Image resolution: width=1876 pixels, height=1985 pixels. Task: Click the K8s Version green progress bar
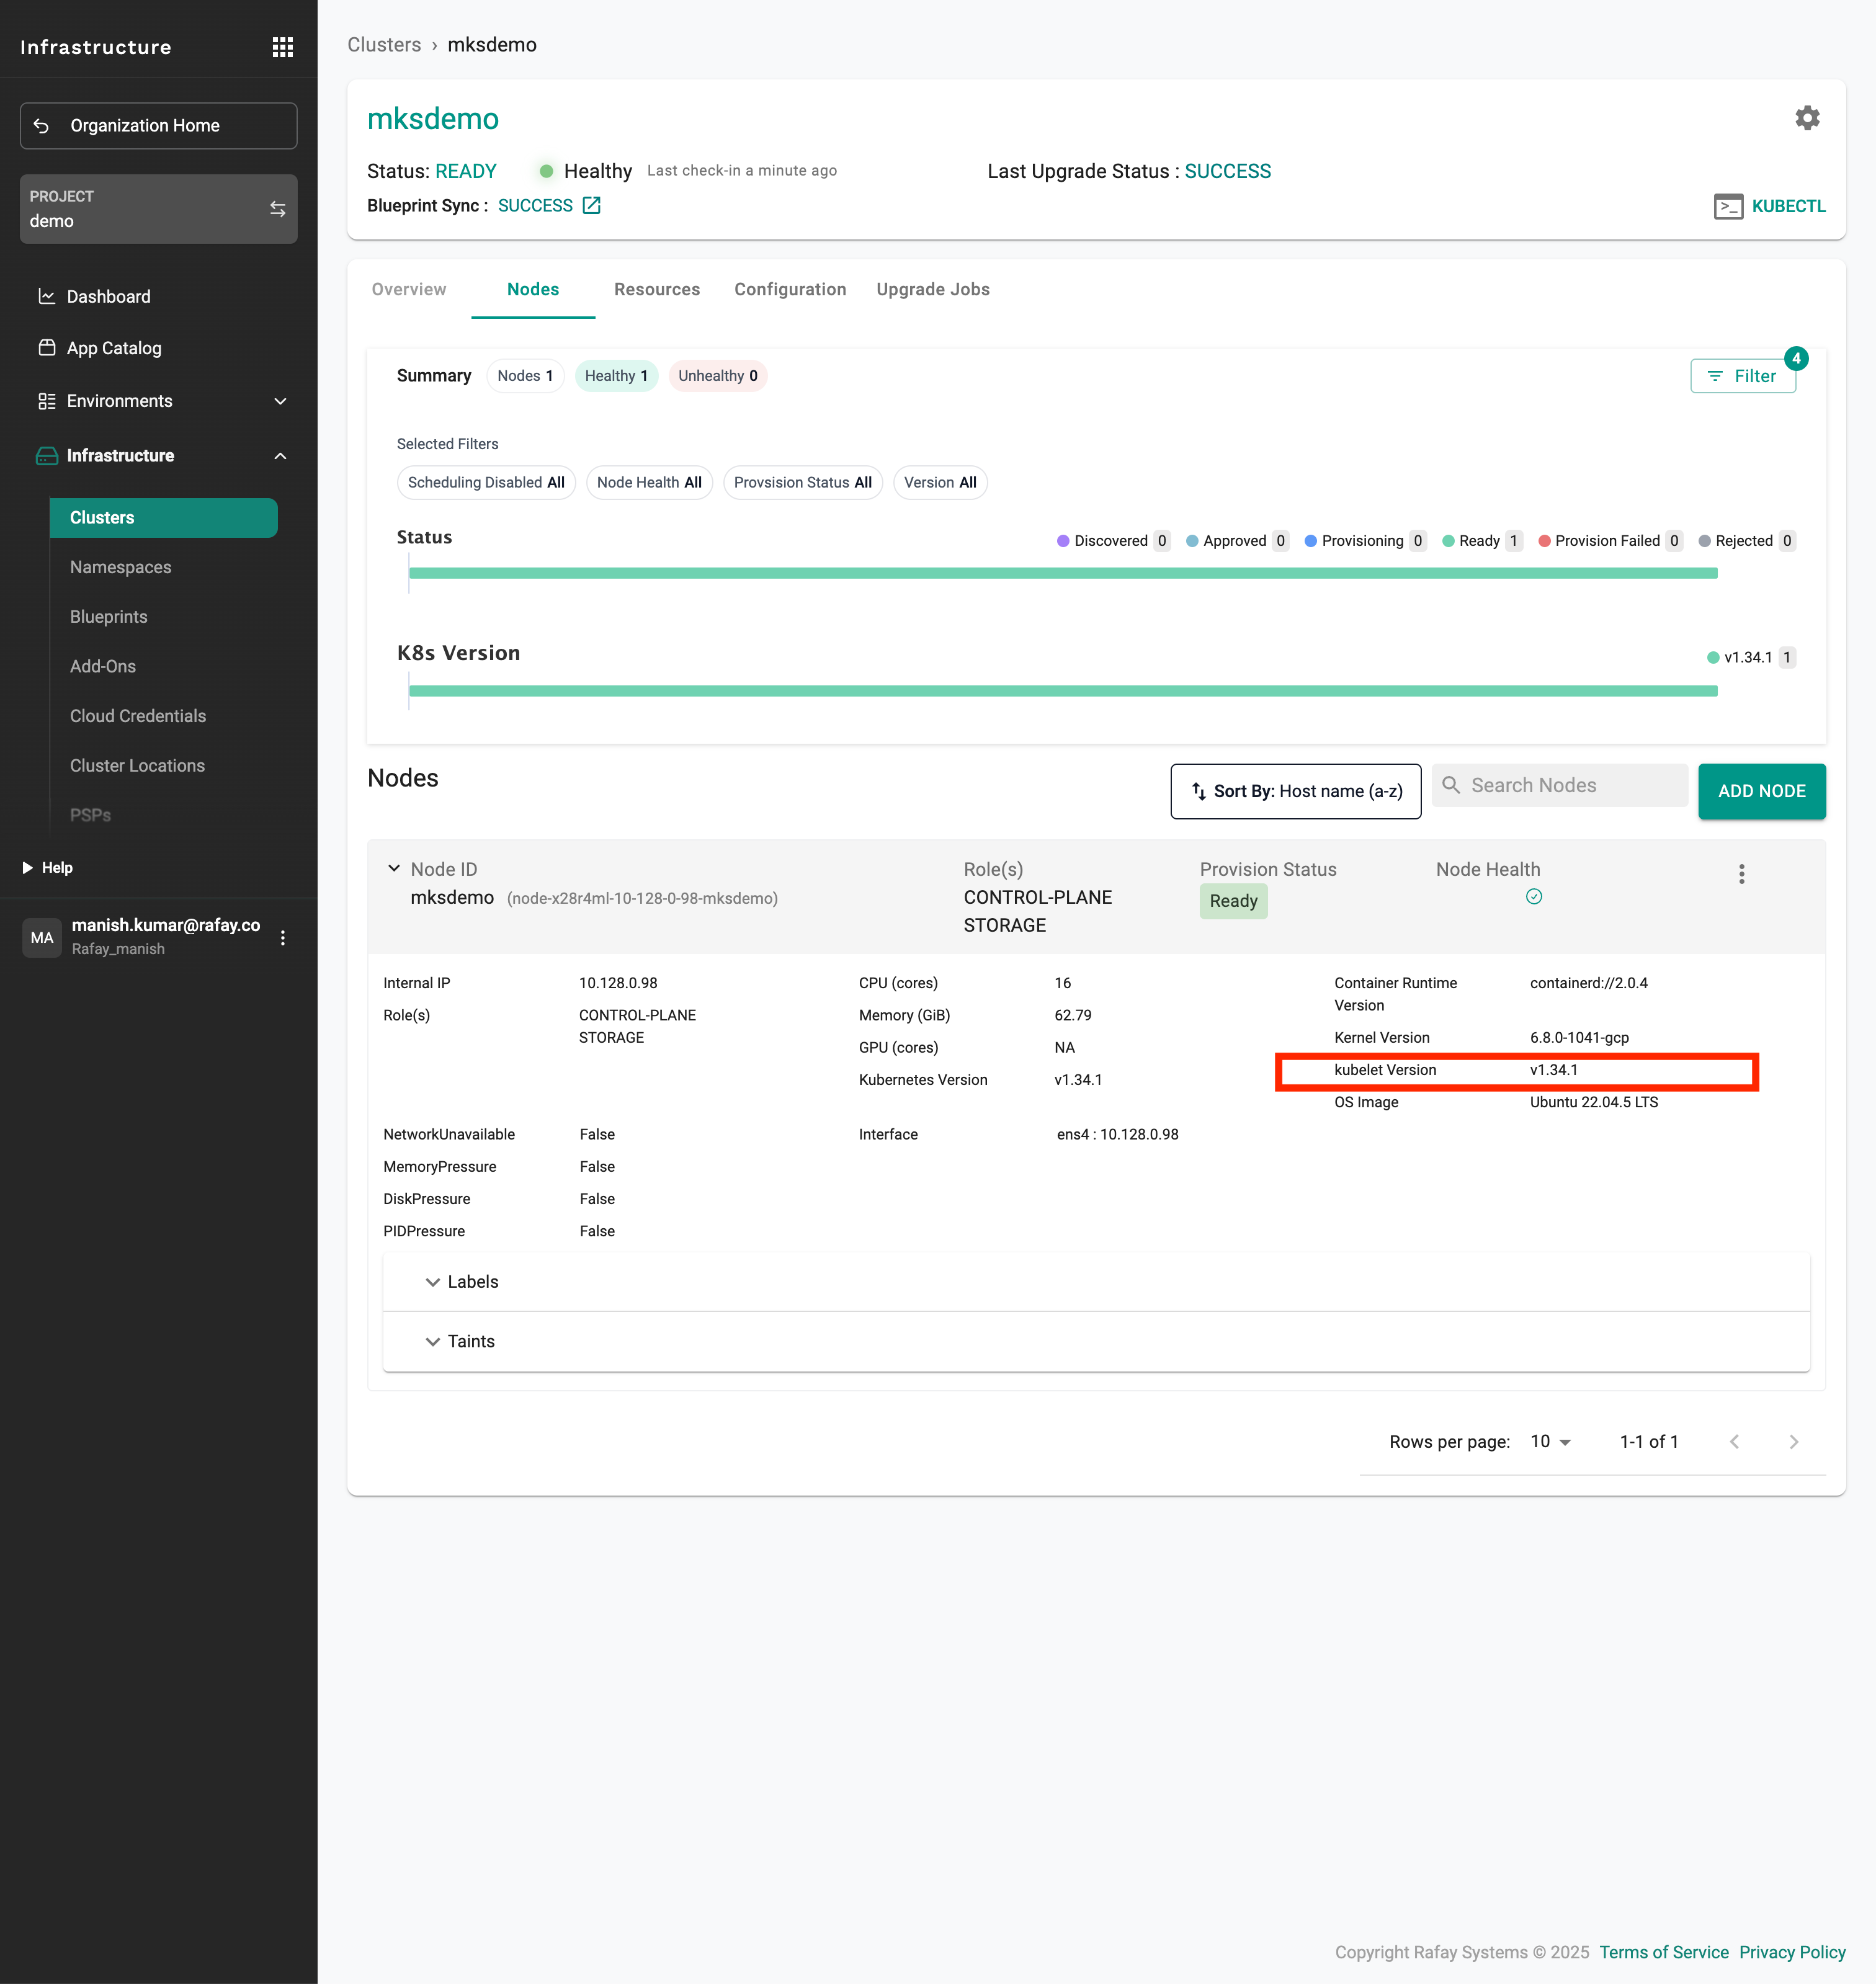coord(1062,691)
